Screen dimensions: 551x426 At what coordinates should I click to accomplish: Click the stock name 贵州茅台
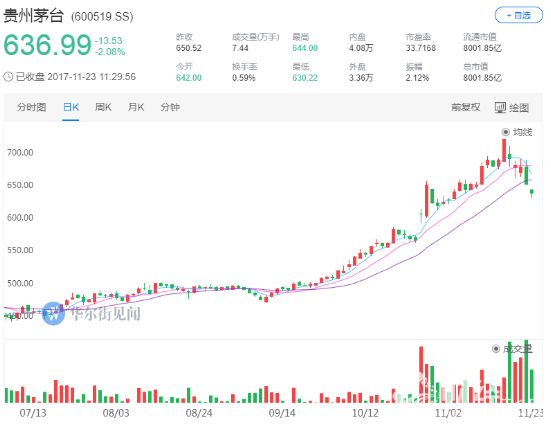point(33,16)
